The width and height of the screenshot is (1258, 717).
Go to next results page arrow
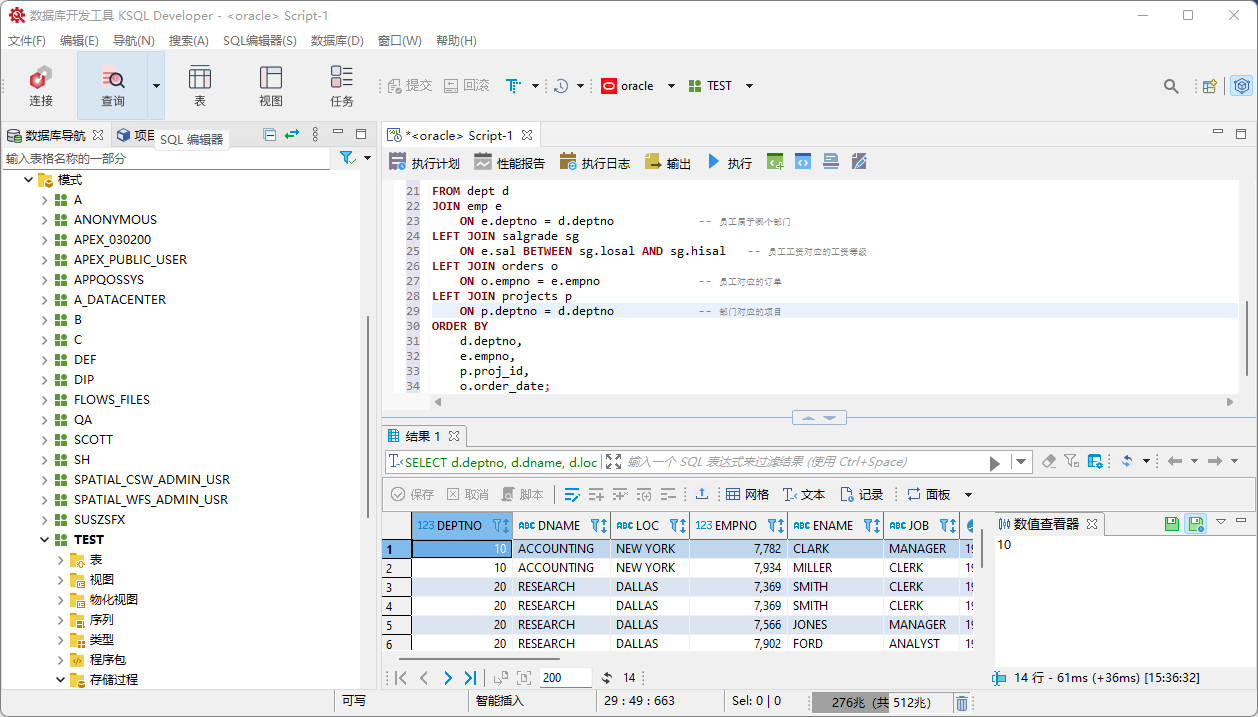coord(447,678)
